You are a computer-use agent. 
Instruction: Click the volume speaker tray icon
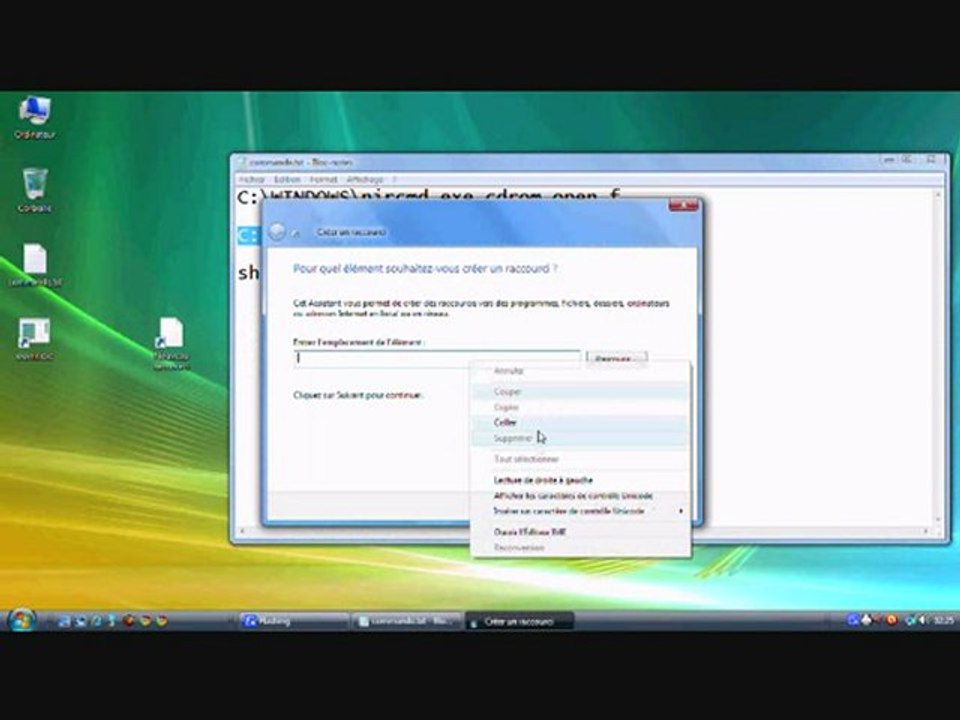(x=922, y=620)
